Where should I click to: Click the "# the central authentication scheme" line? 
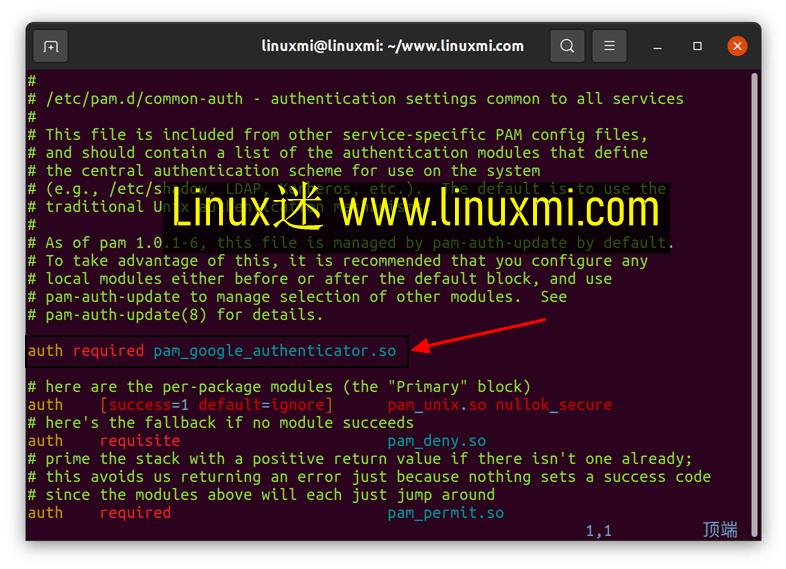[284, 171]
